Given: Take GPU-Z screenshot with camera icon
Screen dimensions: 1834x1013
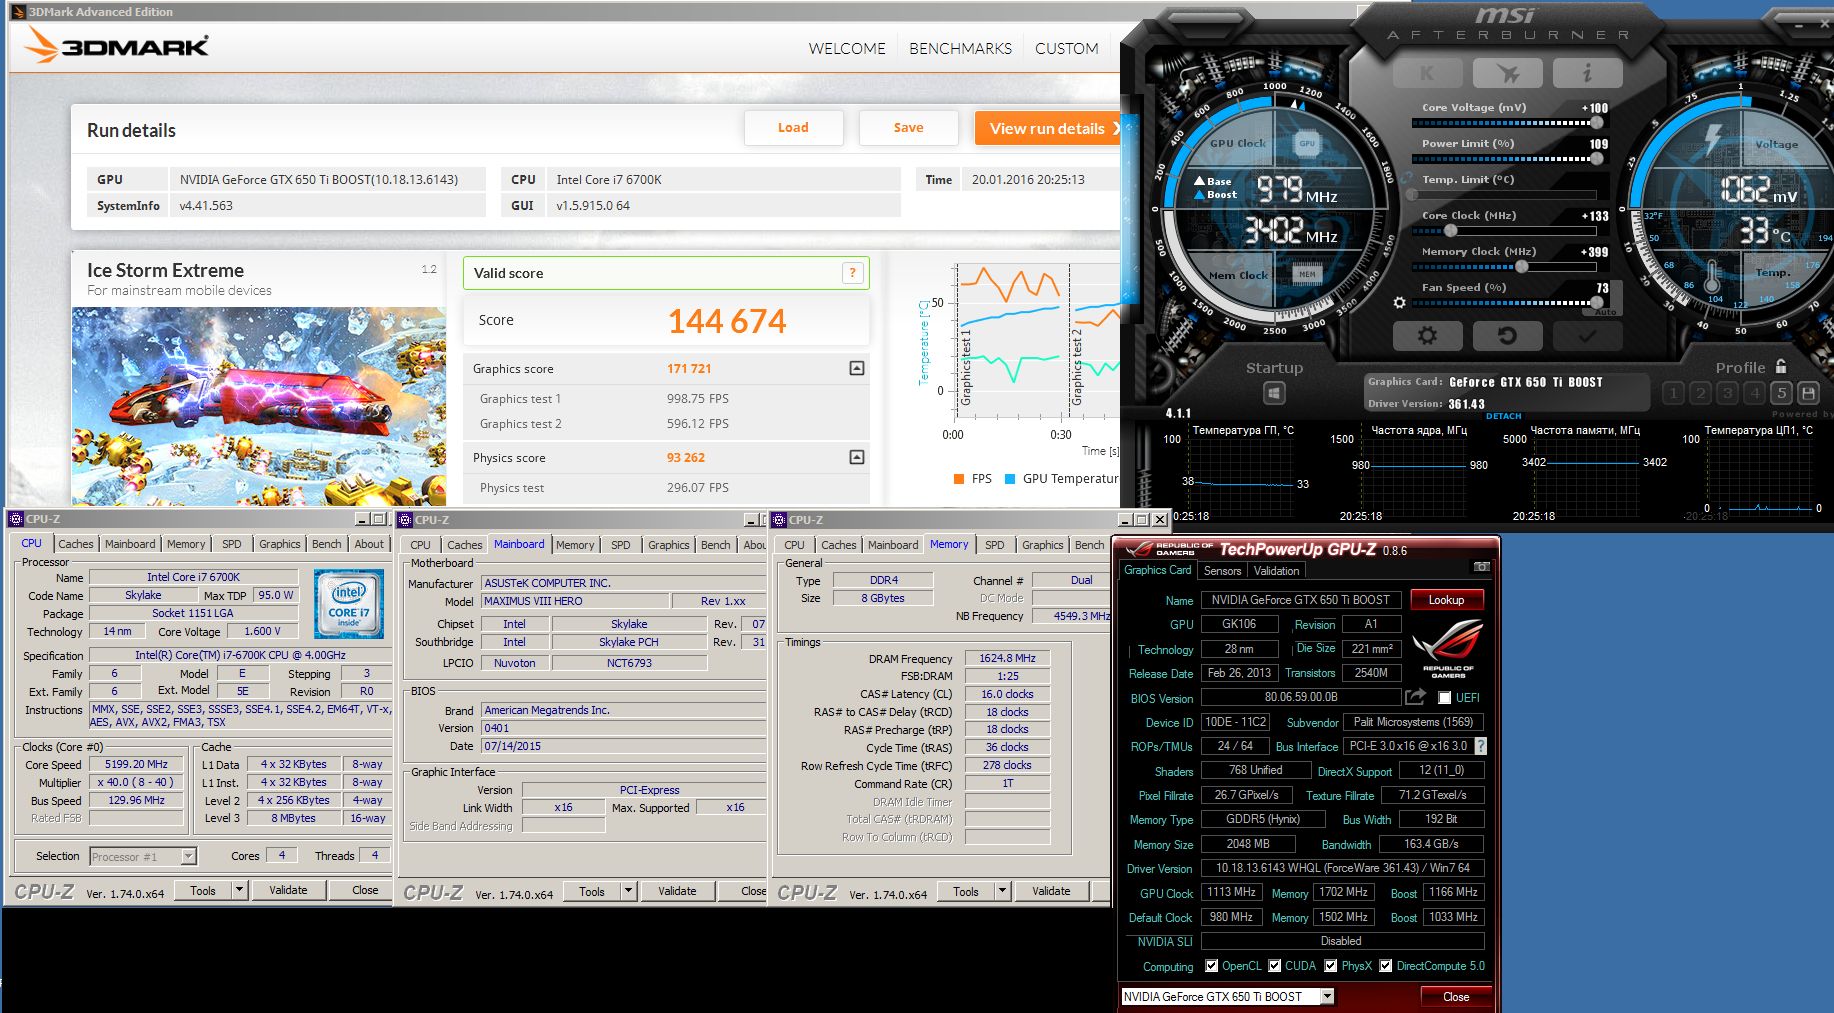Looking at the screenshot, I should pyautogui.click(x=1482, y=567).
